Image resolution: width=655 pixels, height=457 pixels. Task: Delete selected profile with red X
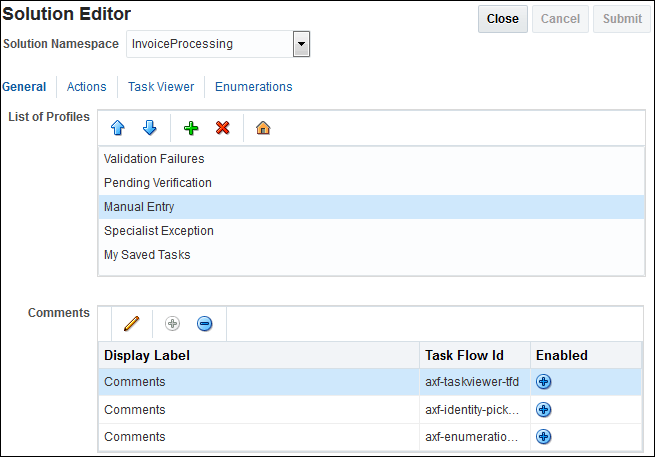click(x=223, y=128)
